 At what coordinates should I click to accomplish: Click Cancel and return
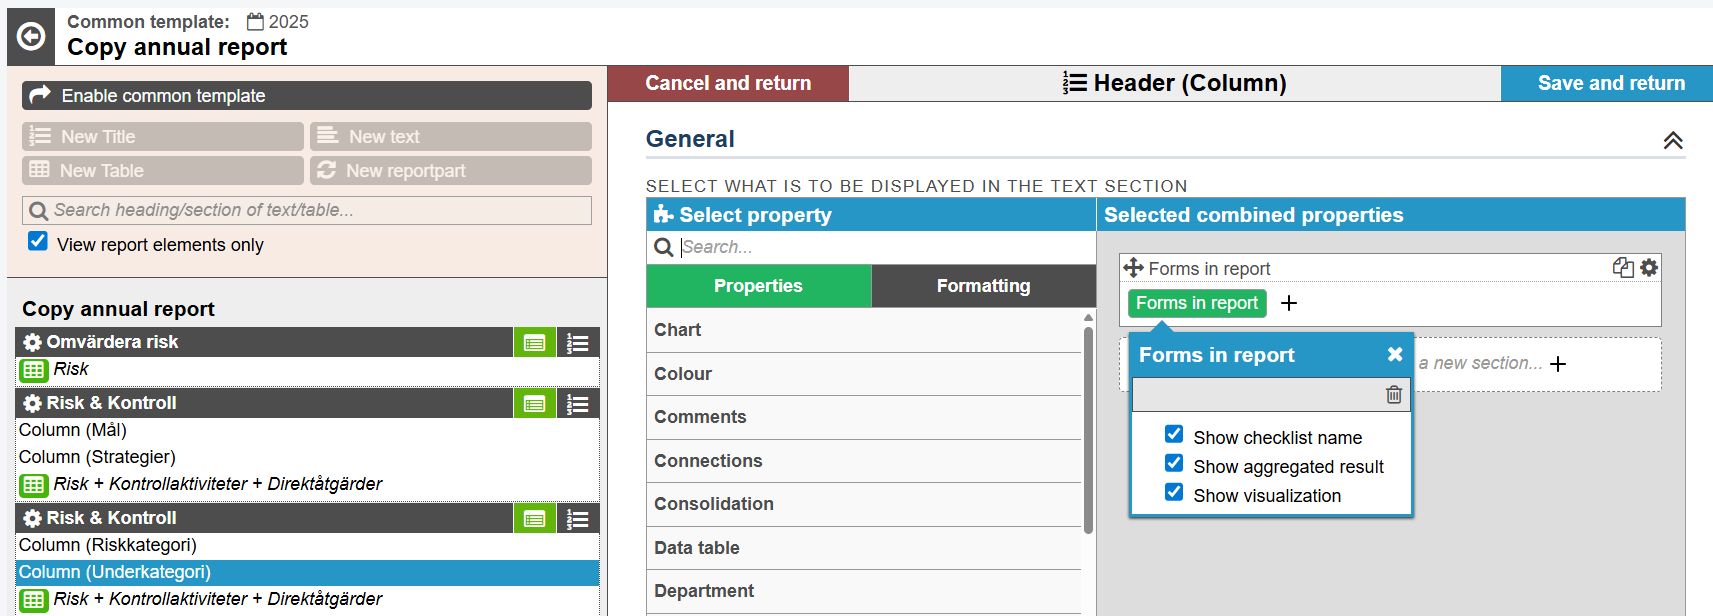(x=728, y=83)
